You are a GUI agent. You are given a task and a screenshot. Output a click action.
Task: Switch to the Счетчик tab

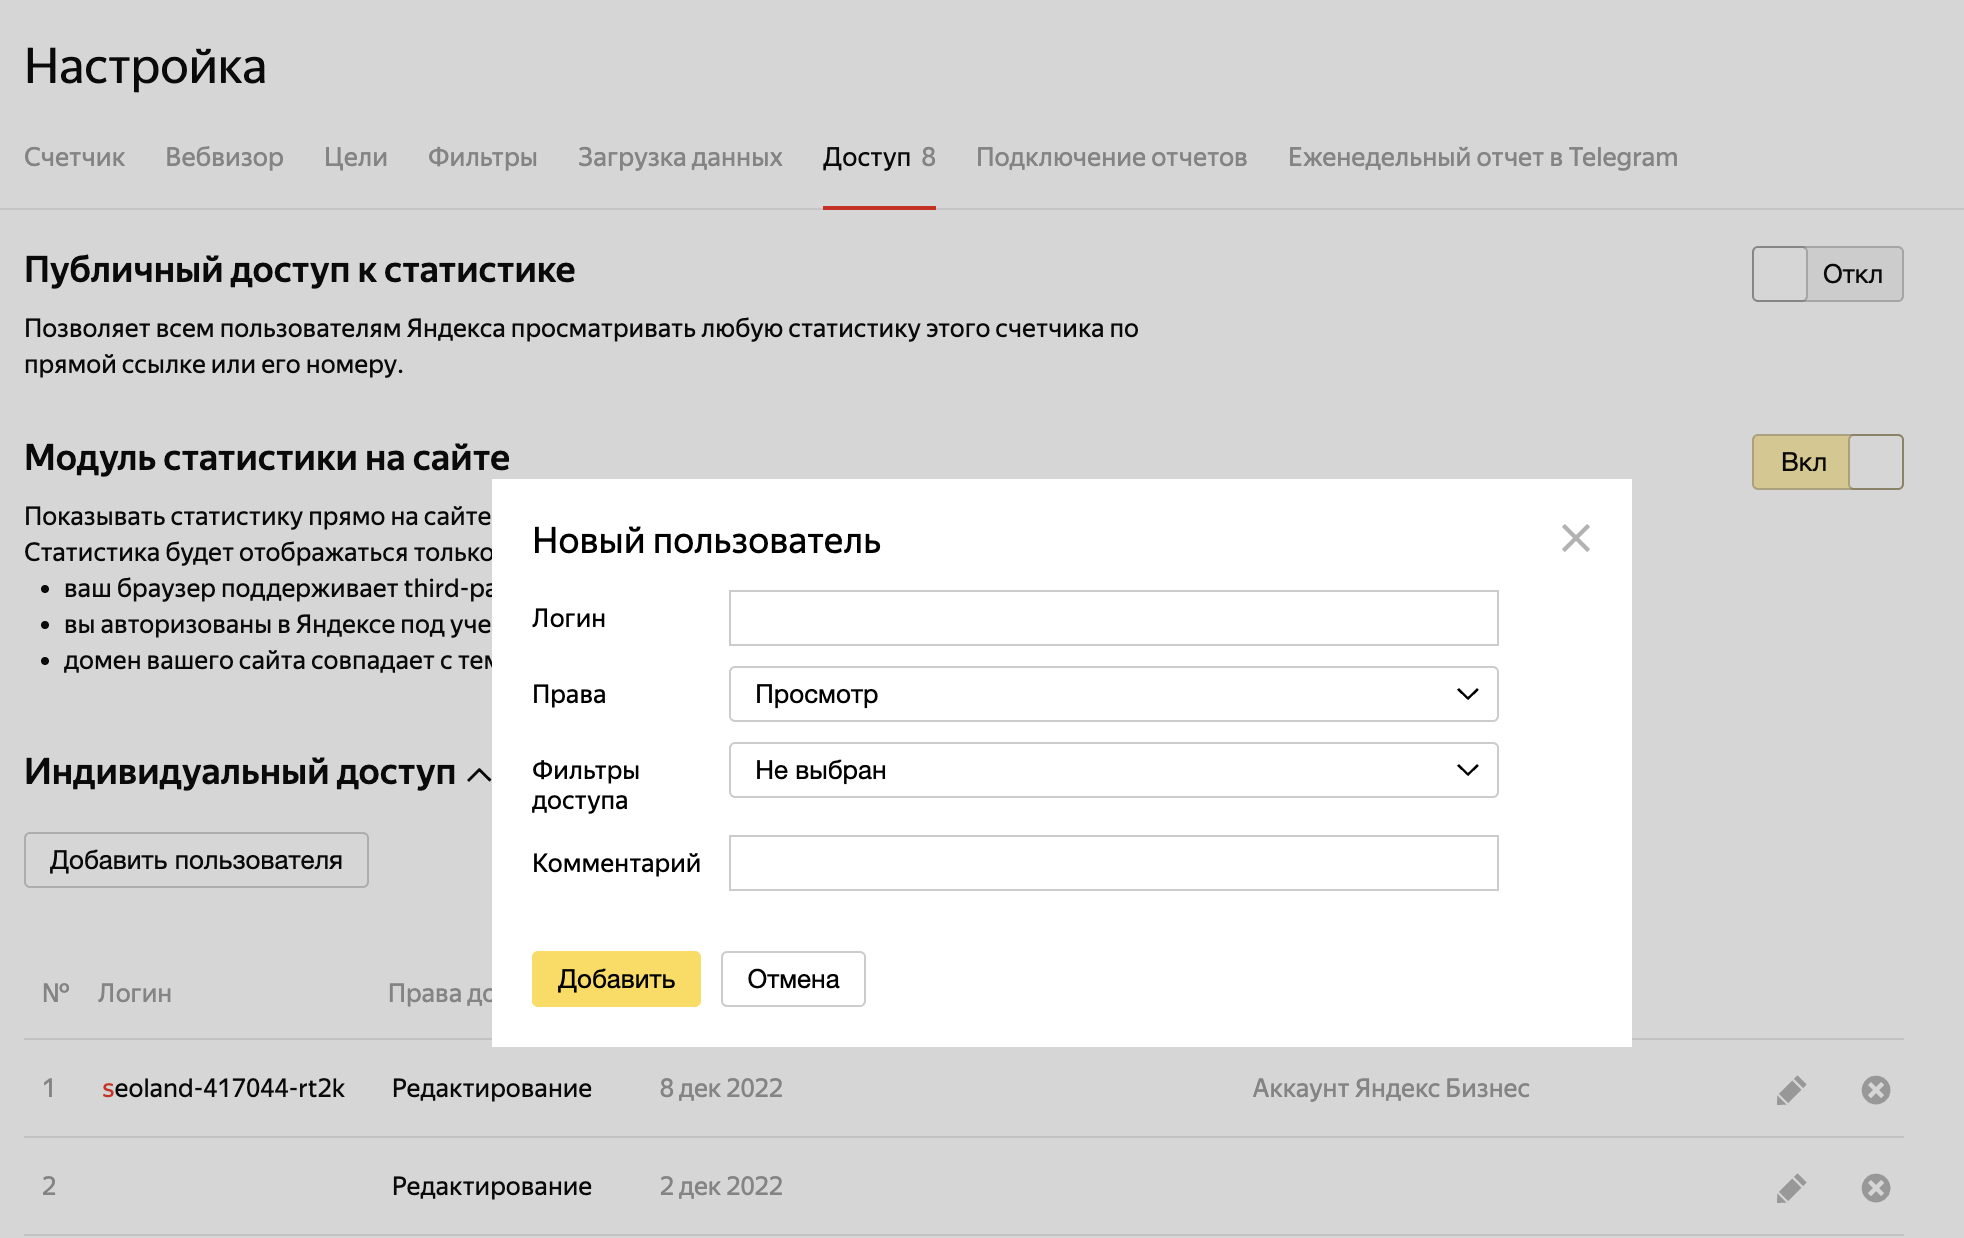[74, 157]
